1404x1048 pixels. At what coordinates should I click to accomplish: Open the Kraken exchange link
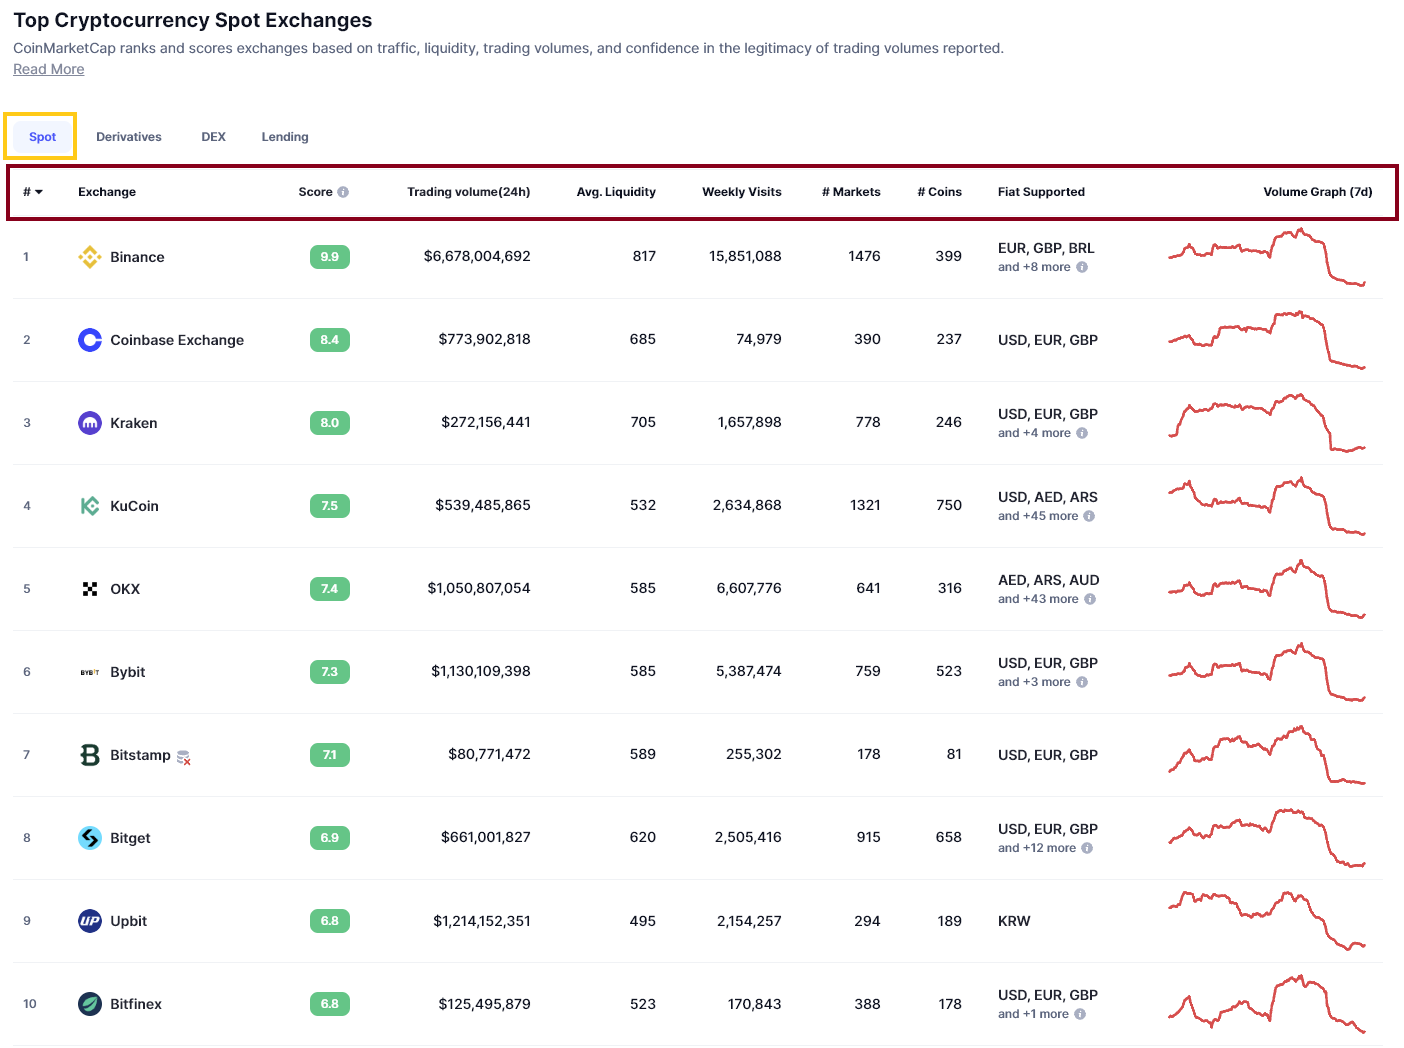(x=134, y=423)
